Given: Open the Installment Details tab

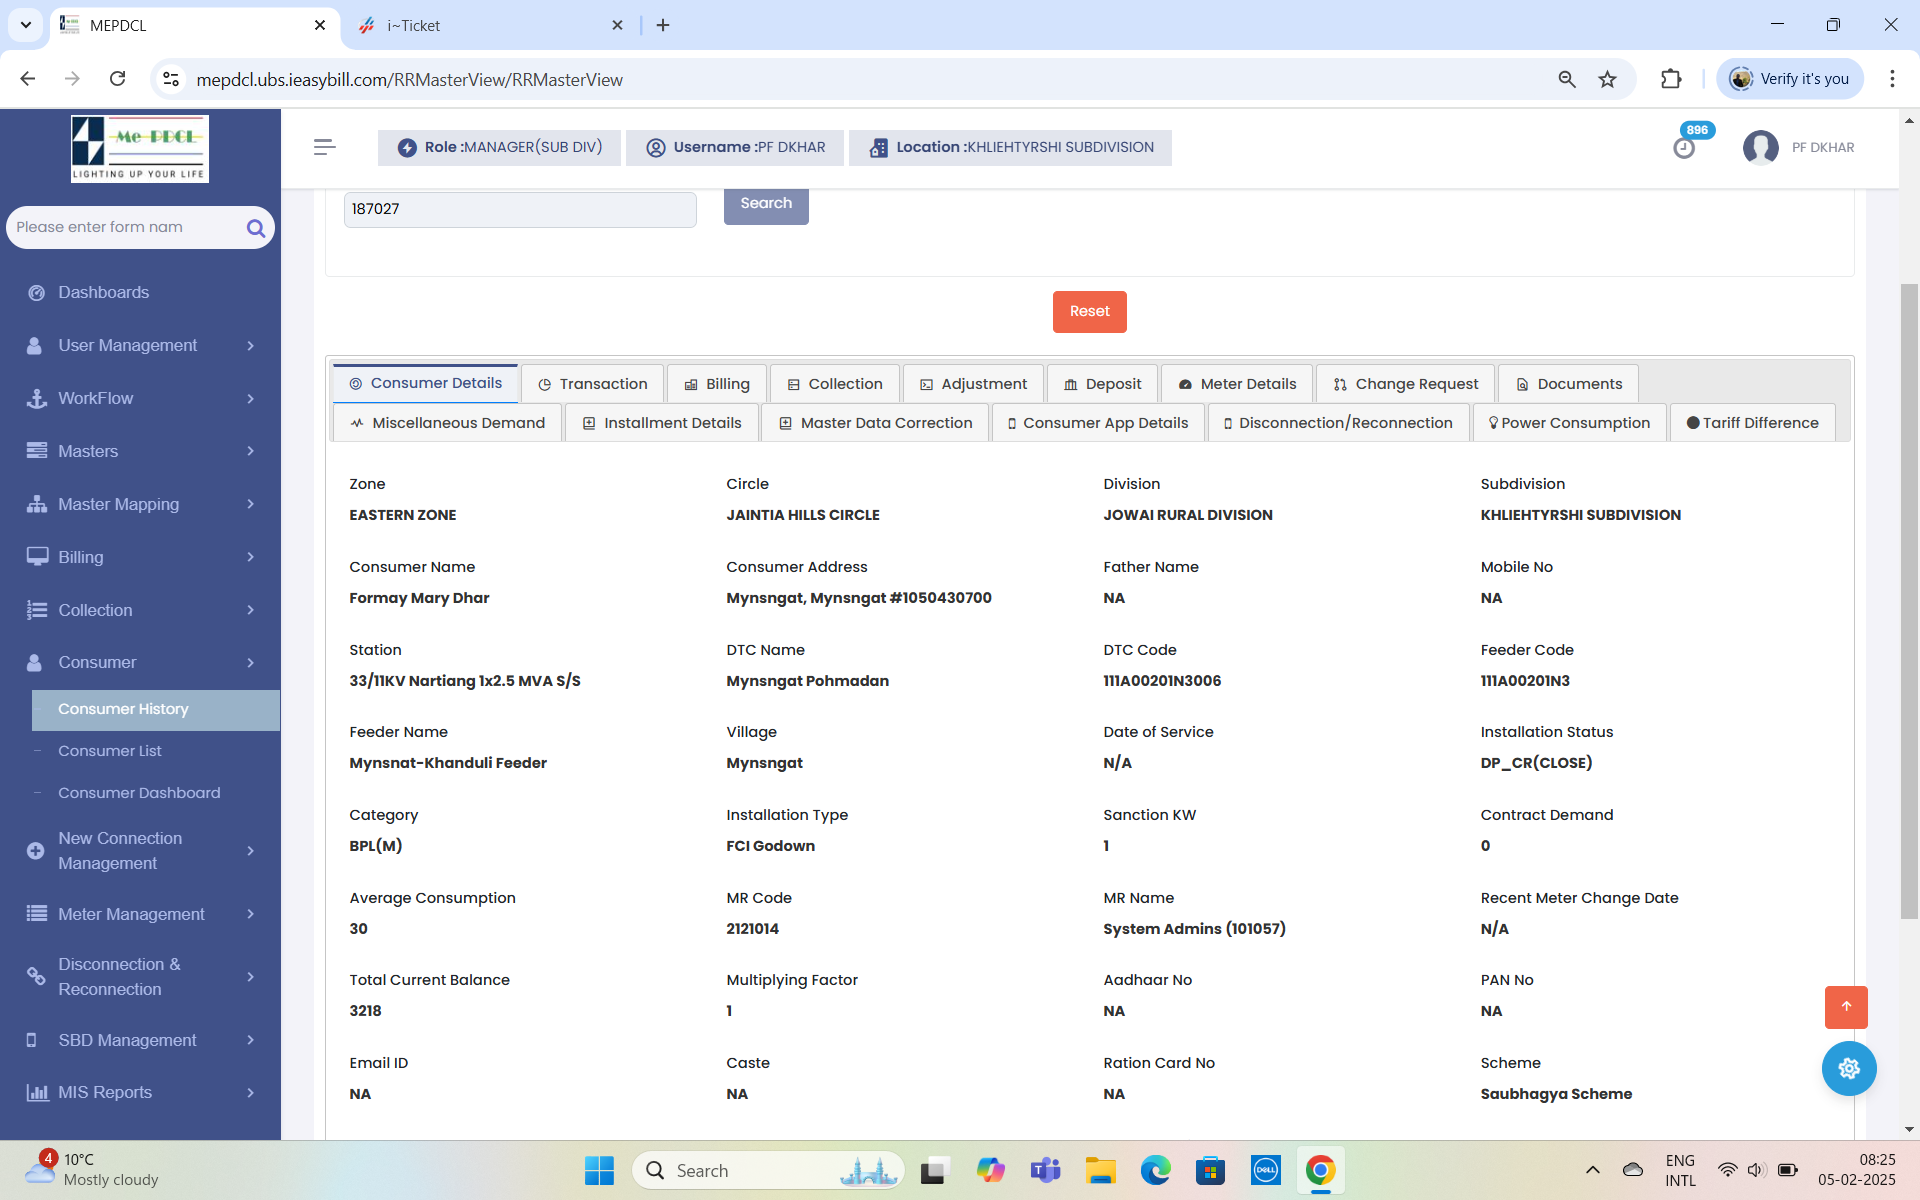Looking at the screenshot, I should (x=662, y=423).
